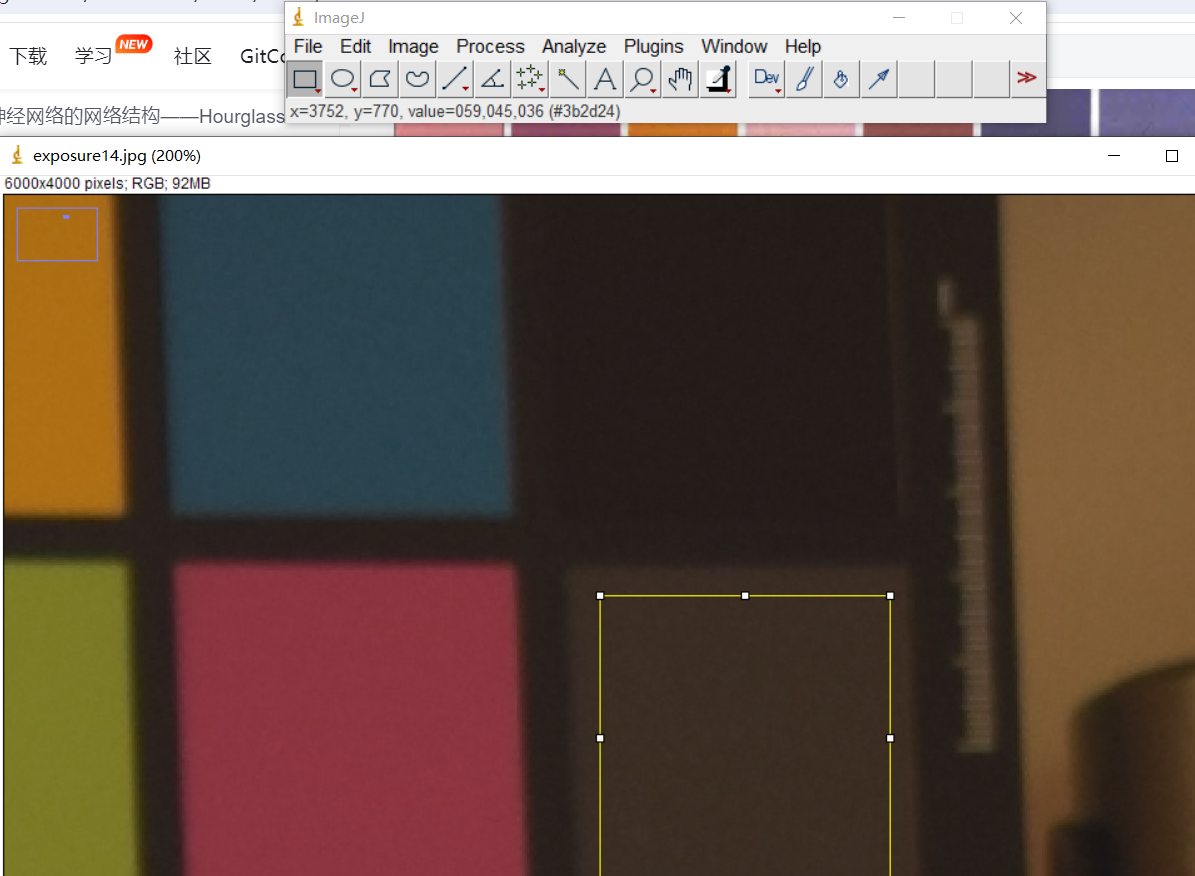
Task: Select the Straight Line tool
Action: click(x=455, y=79)
